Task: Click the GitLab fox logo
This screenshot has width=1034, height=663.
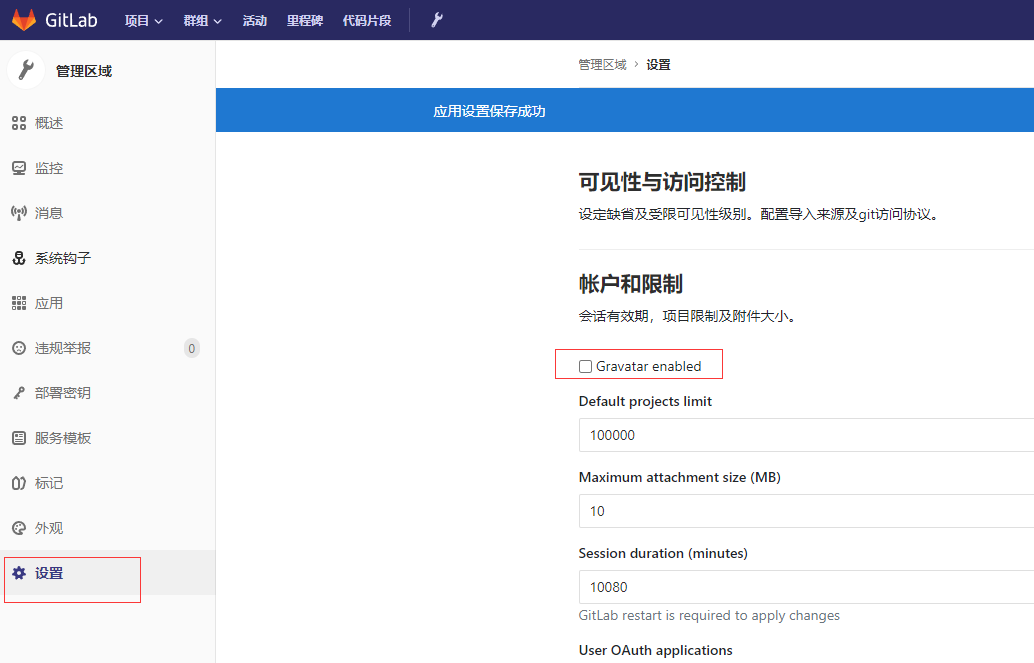Action: point(24,20)
